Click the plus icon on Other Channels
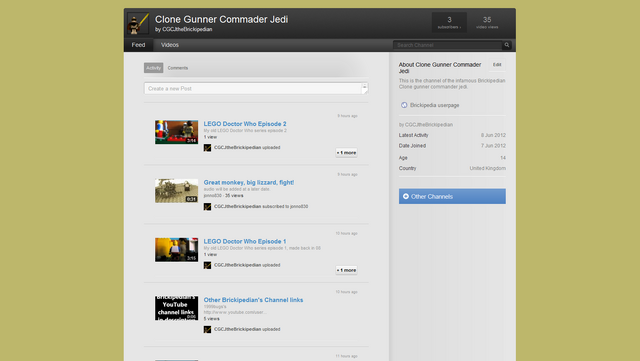This screenshot has height=361, width=640. 406,196
